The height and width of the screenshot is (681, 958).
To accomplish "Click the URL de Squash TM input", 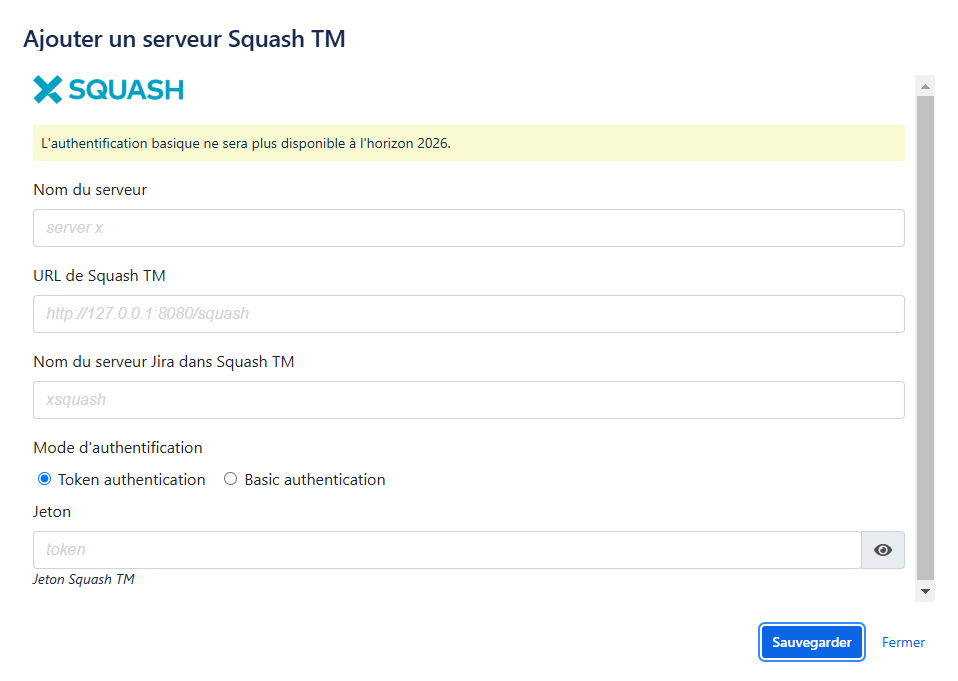I will (468, 314).
